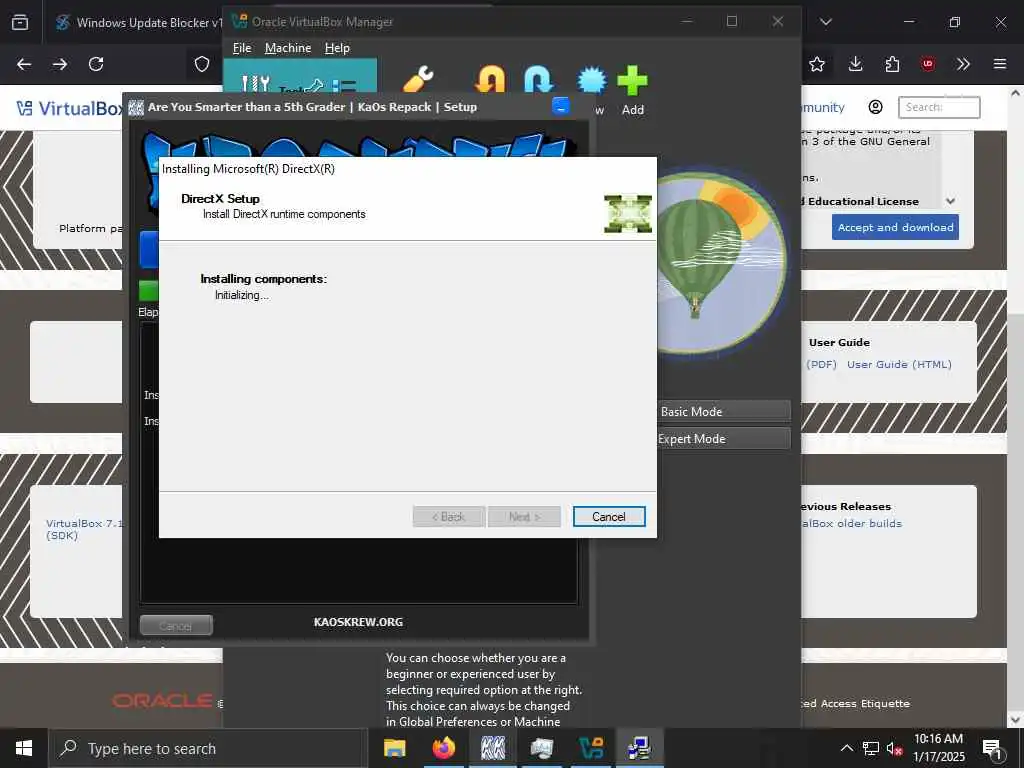The image size is (1024, 768).
Task: Go forward in the Firefox browser
Action: (x=60, y=64)
